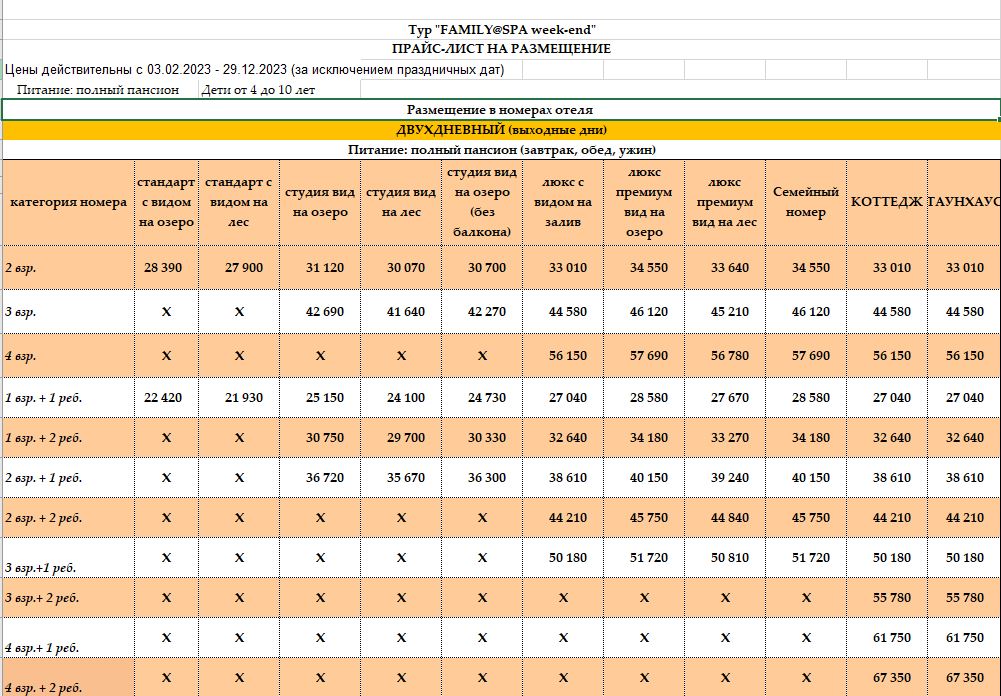Select 61 750 in the ТАУНХАУС column

[965, 638]
